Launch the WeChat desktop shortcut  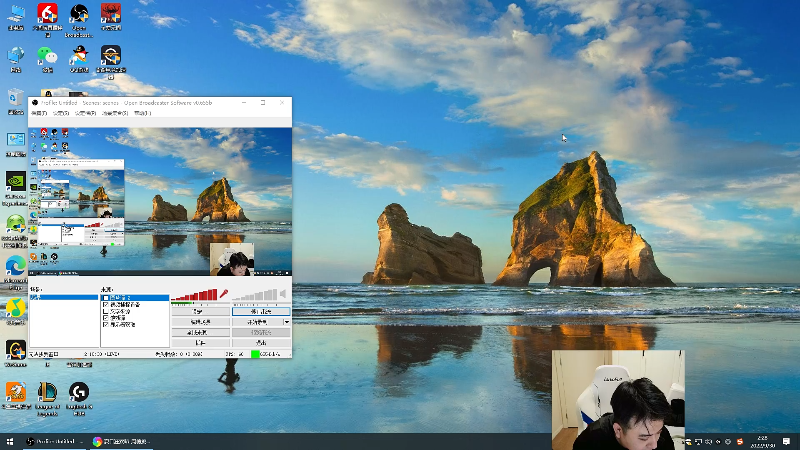[x=47, y=58]
